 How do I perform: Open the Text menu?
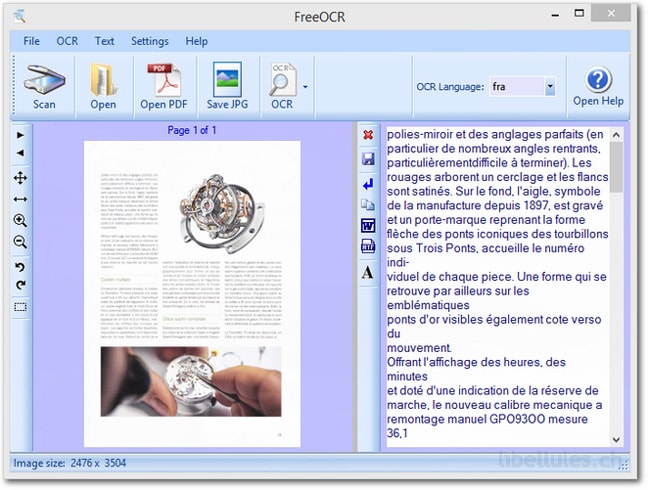104,41
